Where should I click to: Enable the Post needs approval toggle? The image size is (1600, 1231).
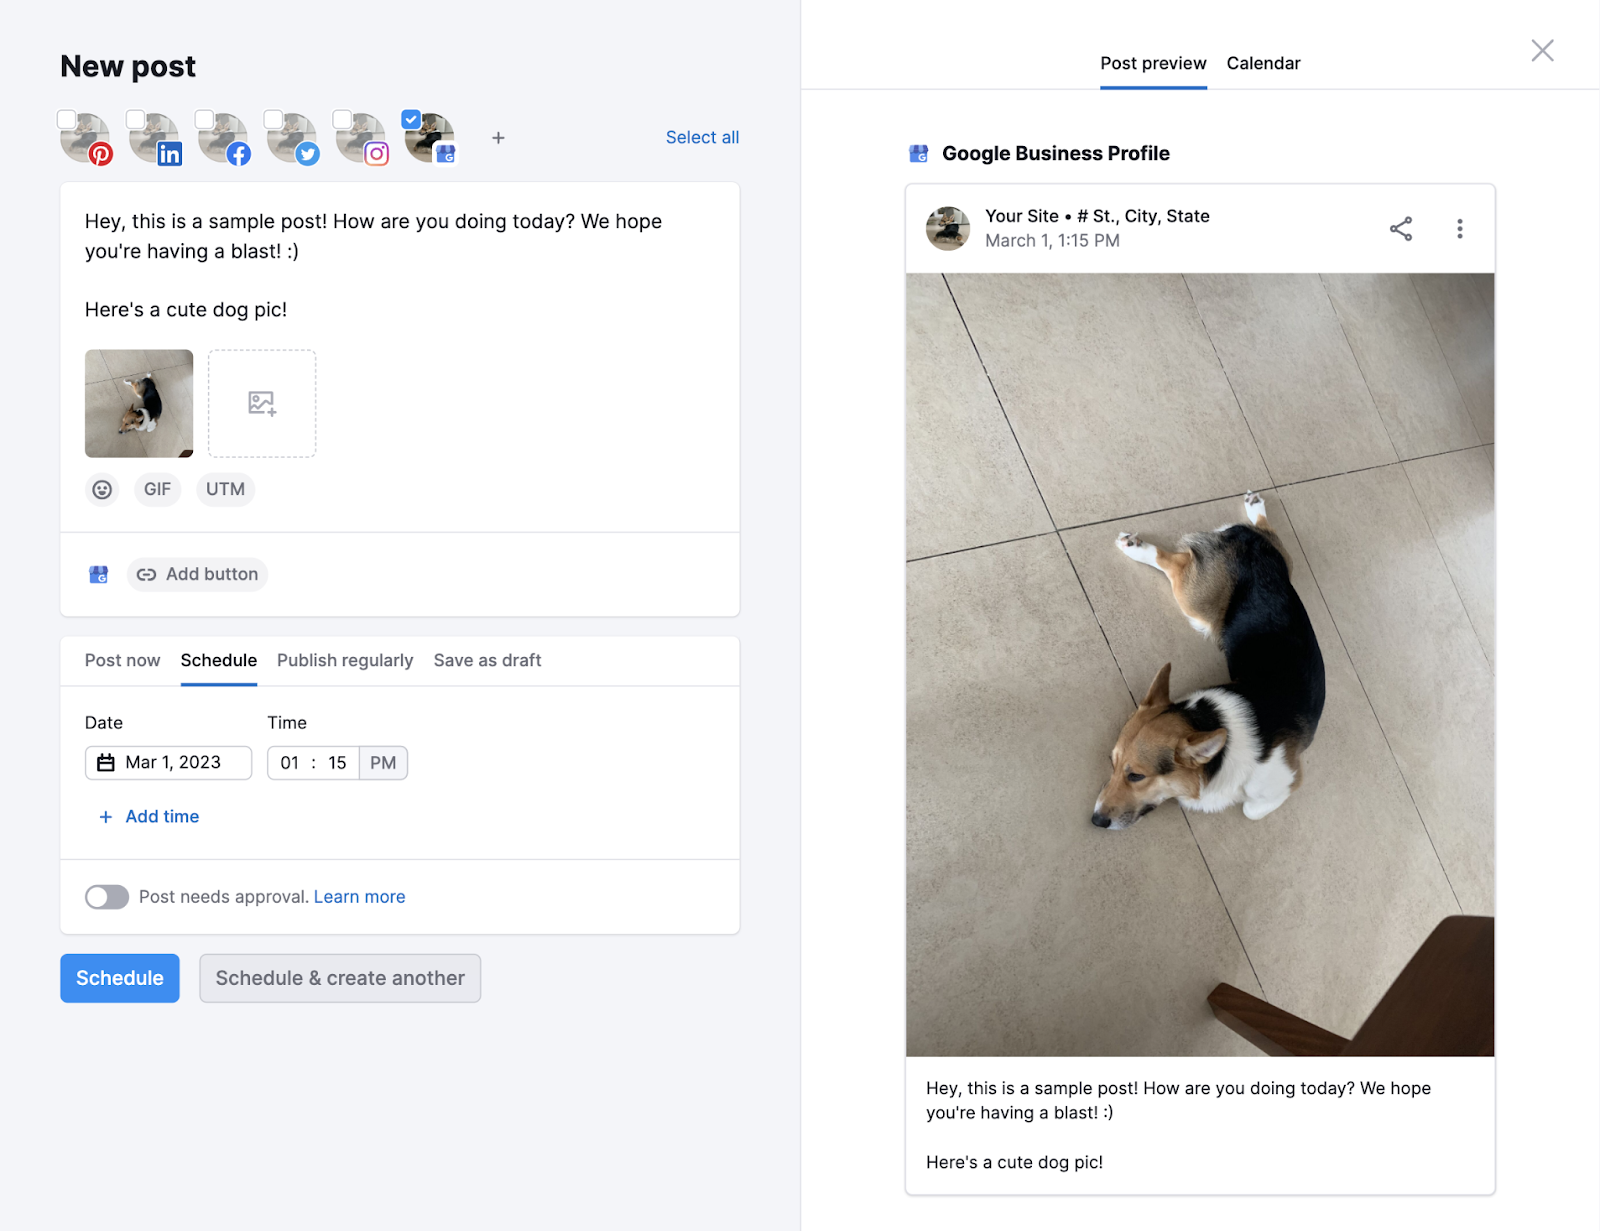pos(106,897)
